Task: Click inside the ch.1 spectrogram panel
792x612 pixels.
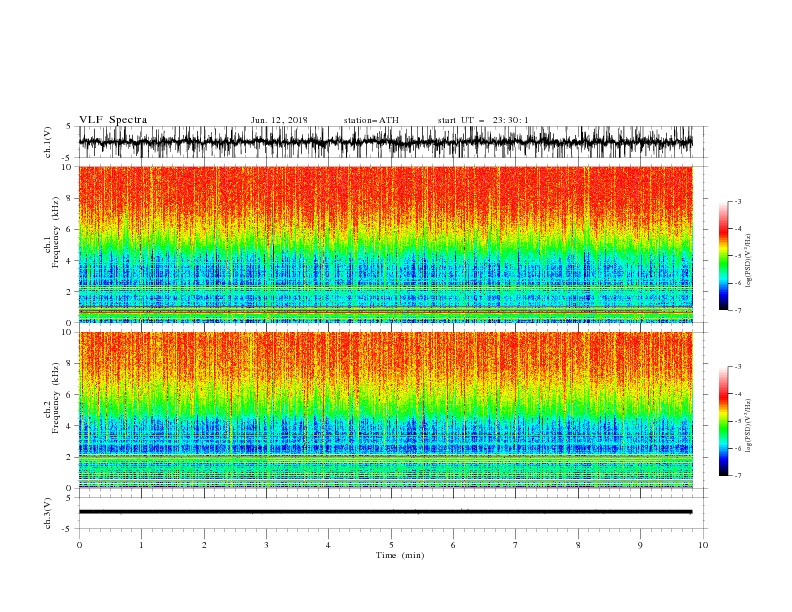Action: (385, 244)
